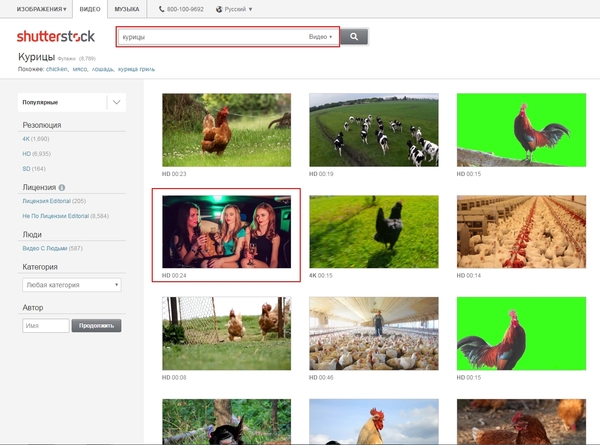
Task: Switch to the Видео tab
Action: pos(90,9)
